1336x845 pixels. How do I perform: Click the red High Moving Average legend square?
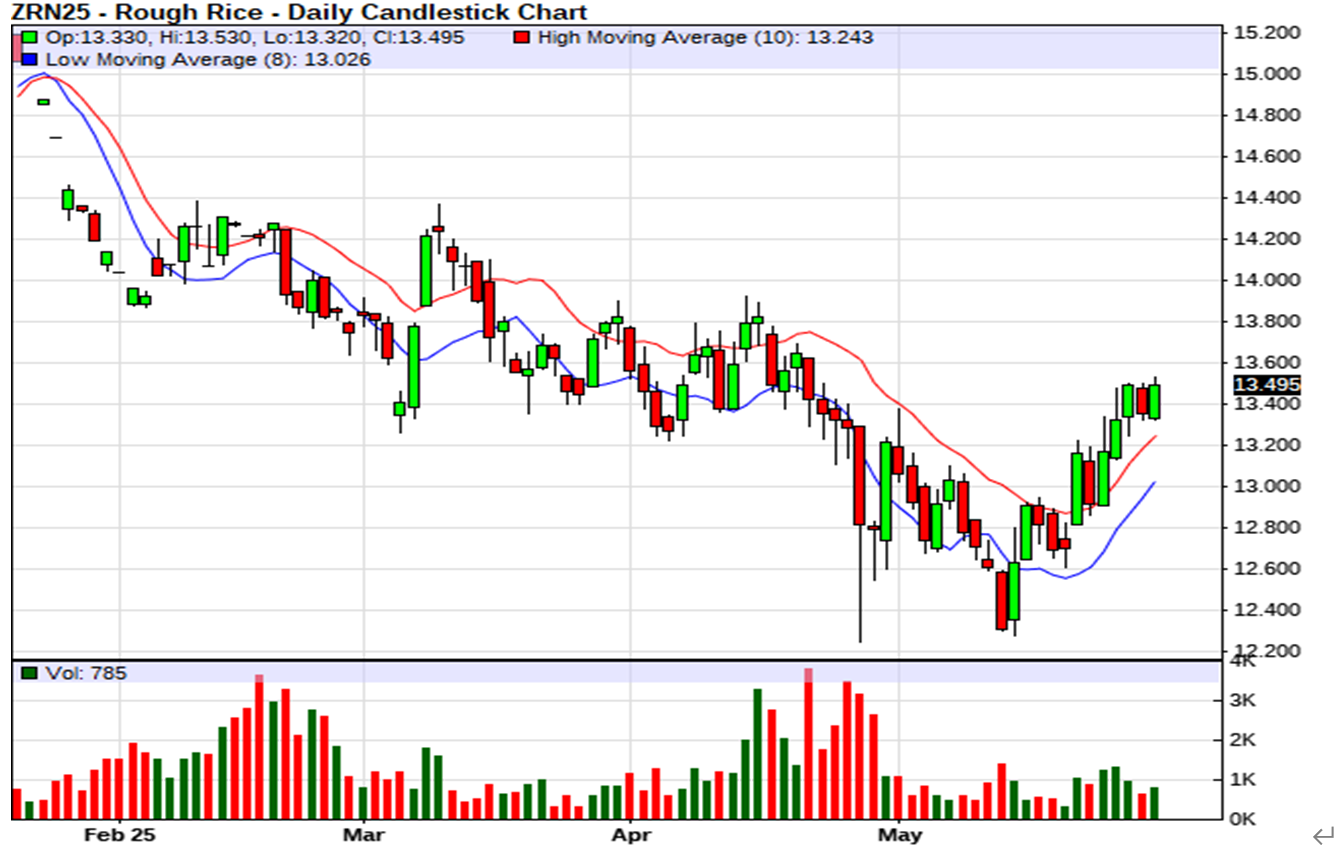tap(521, 38)
